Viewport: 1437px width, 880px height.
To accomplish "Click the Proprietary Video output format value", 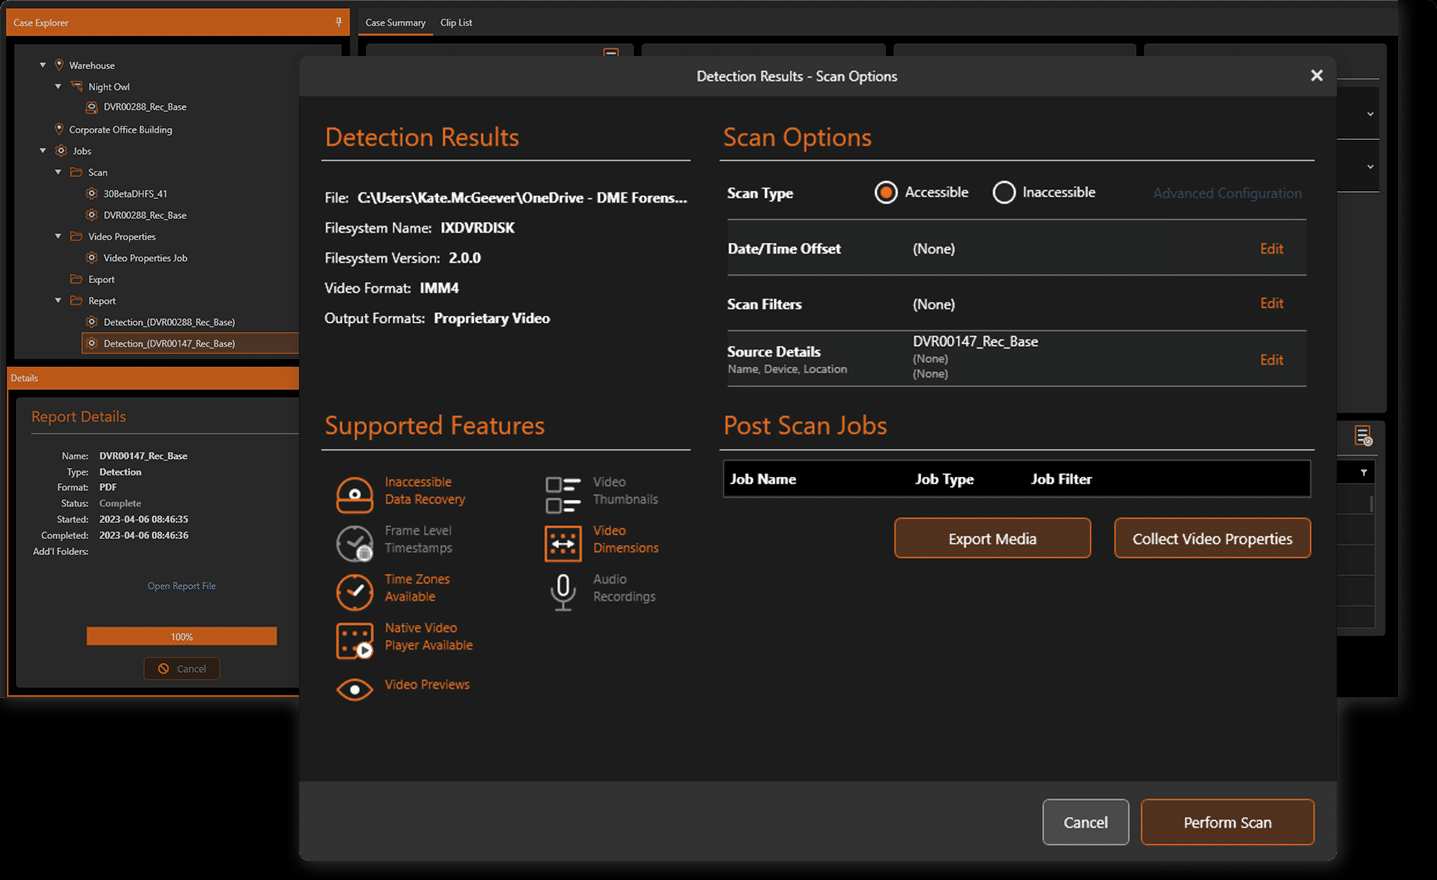I will 492,318.
